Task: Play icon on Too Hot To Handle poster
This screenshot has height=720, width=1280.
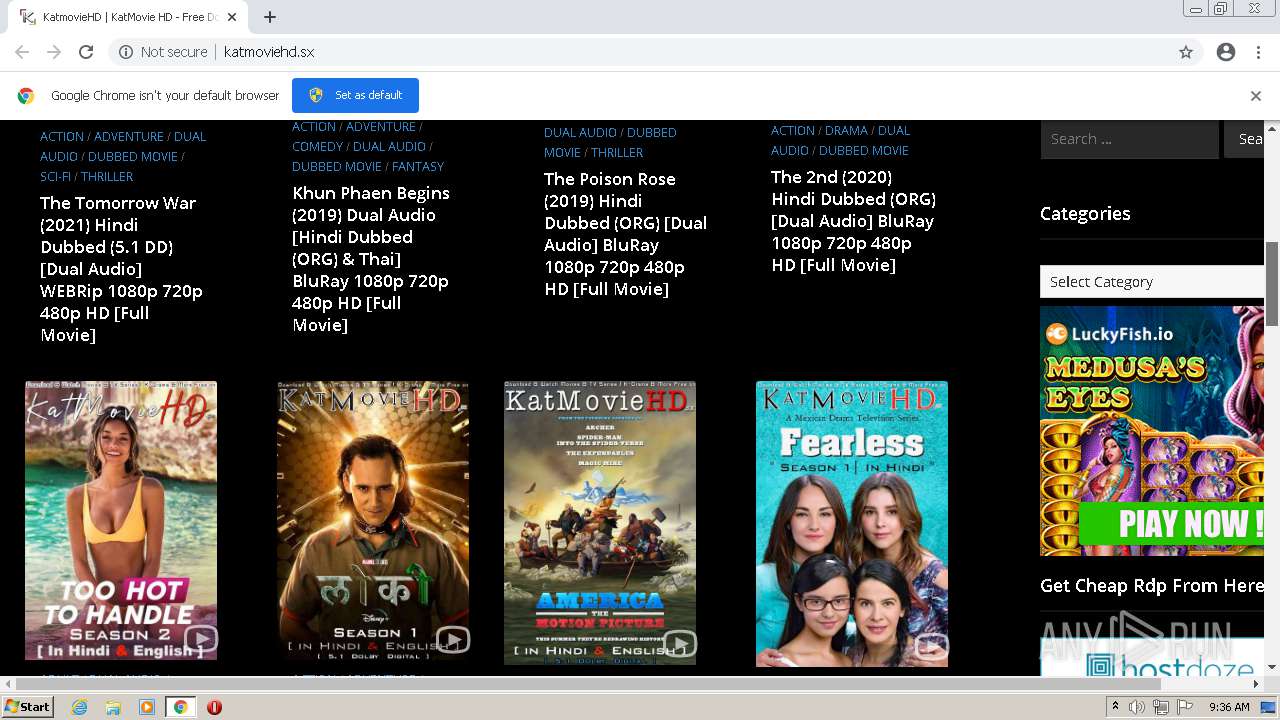Action: tap(200, 638)
